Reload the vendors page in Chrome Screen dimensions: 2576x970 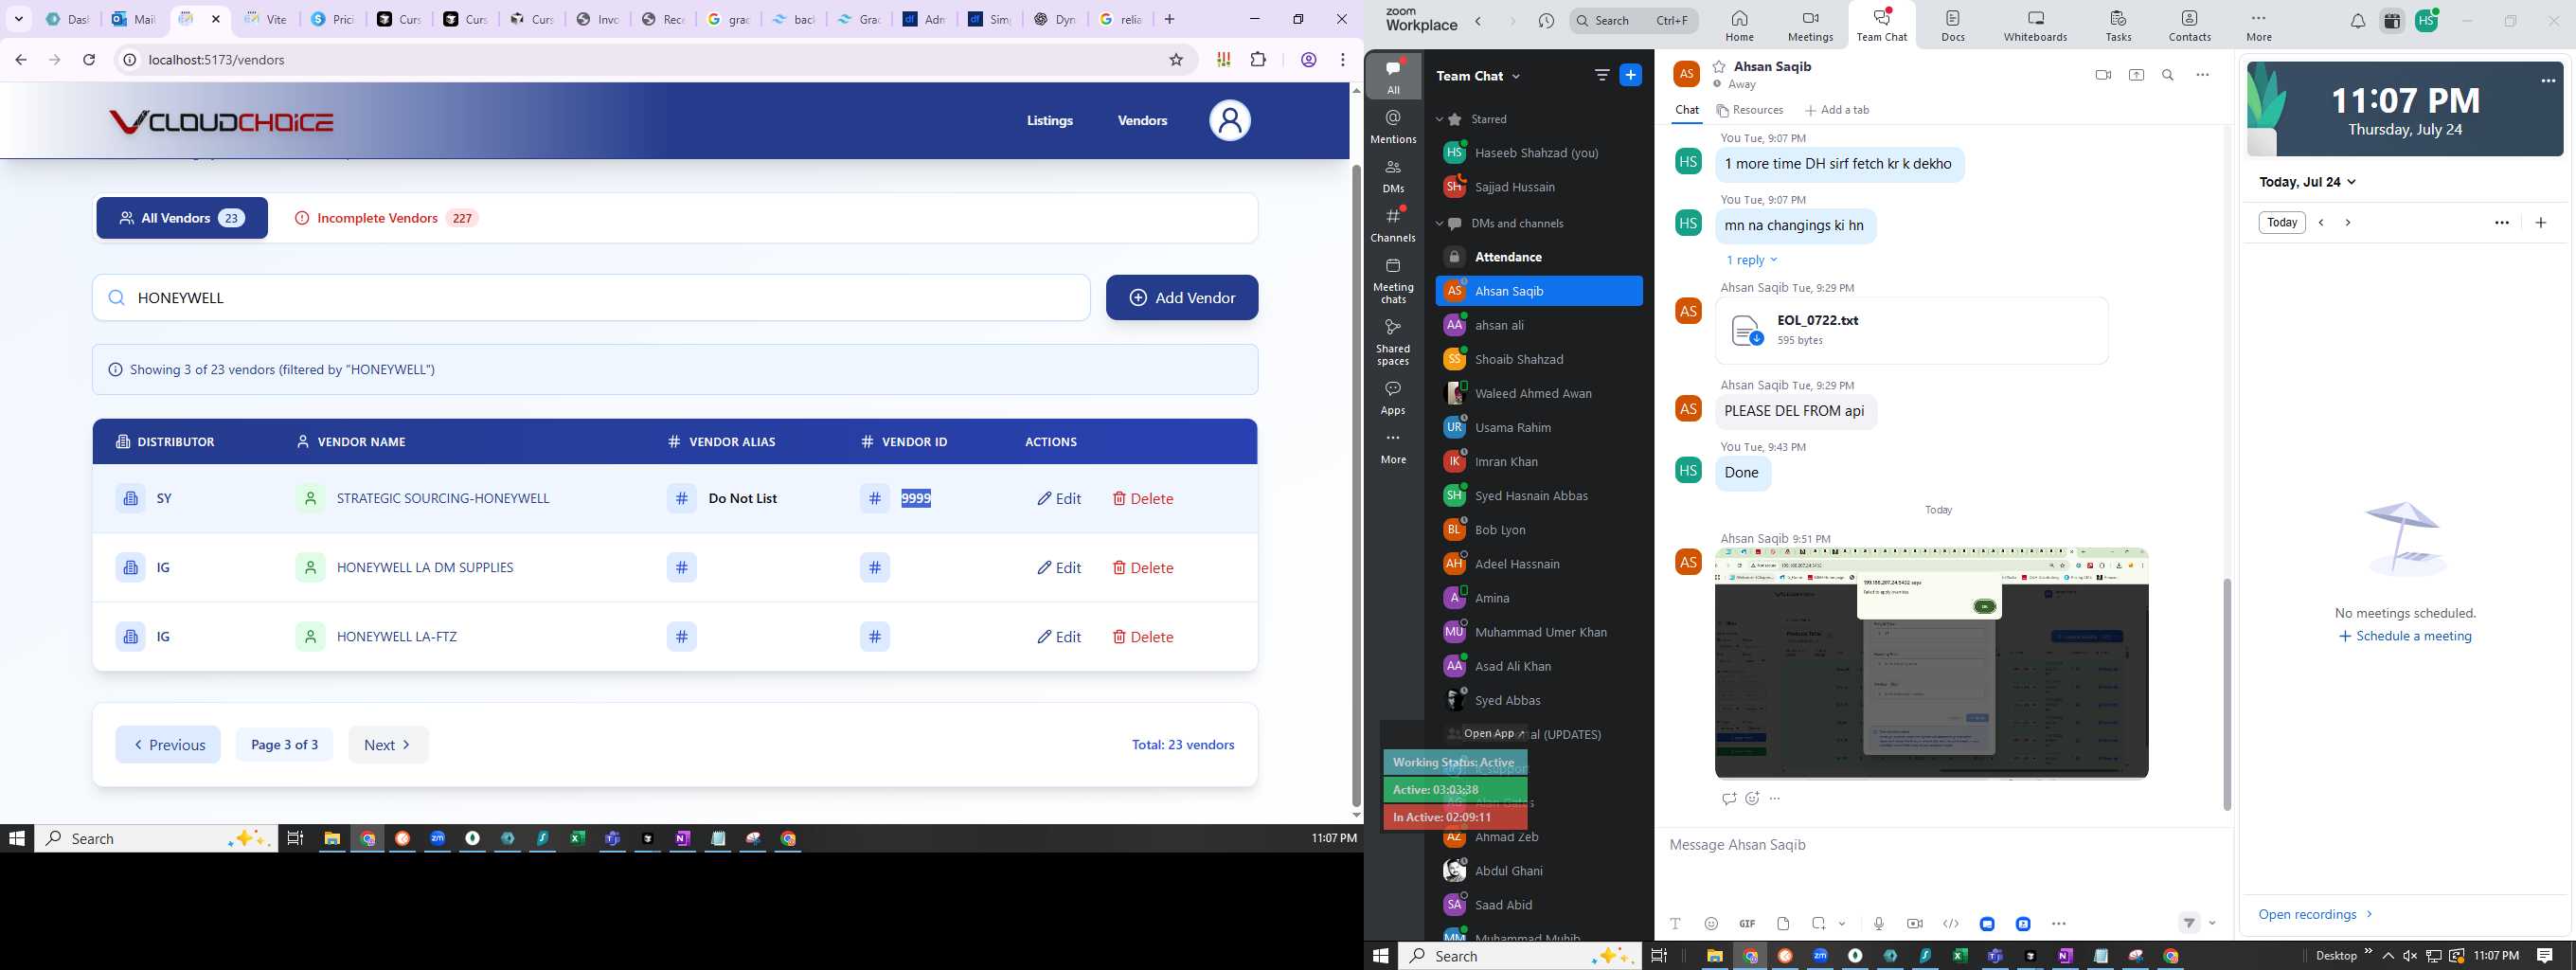(89, 60)
